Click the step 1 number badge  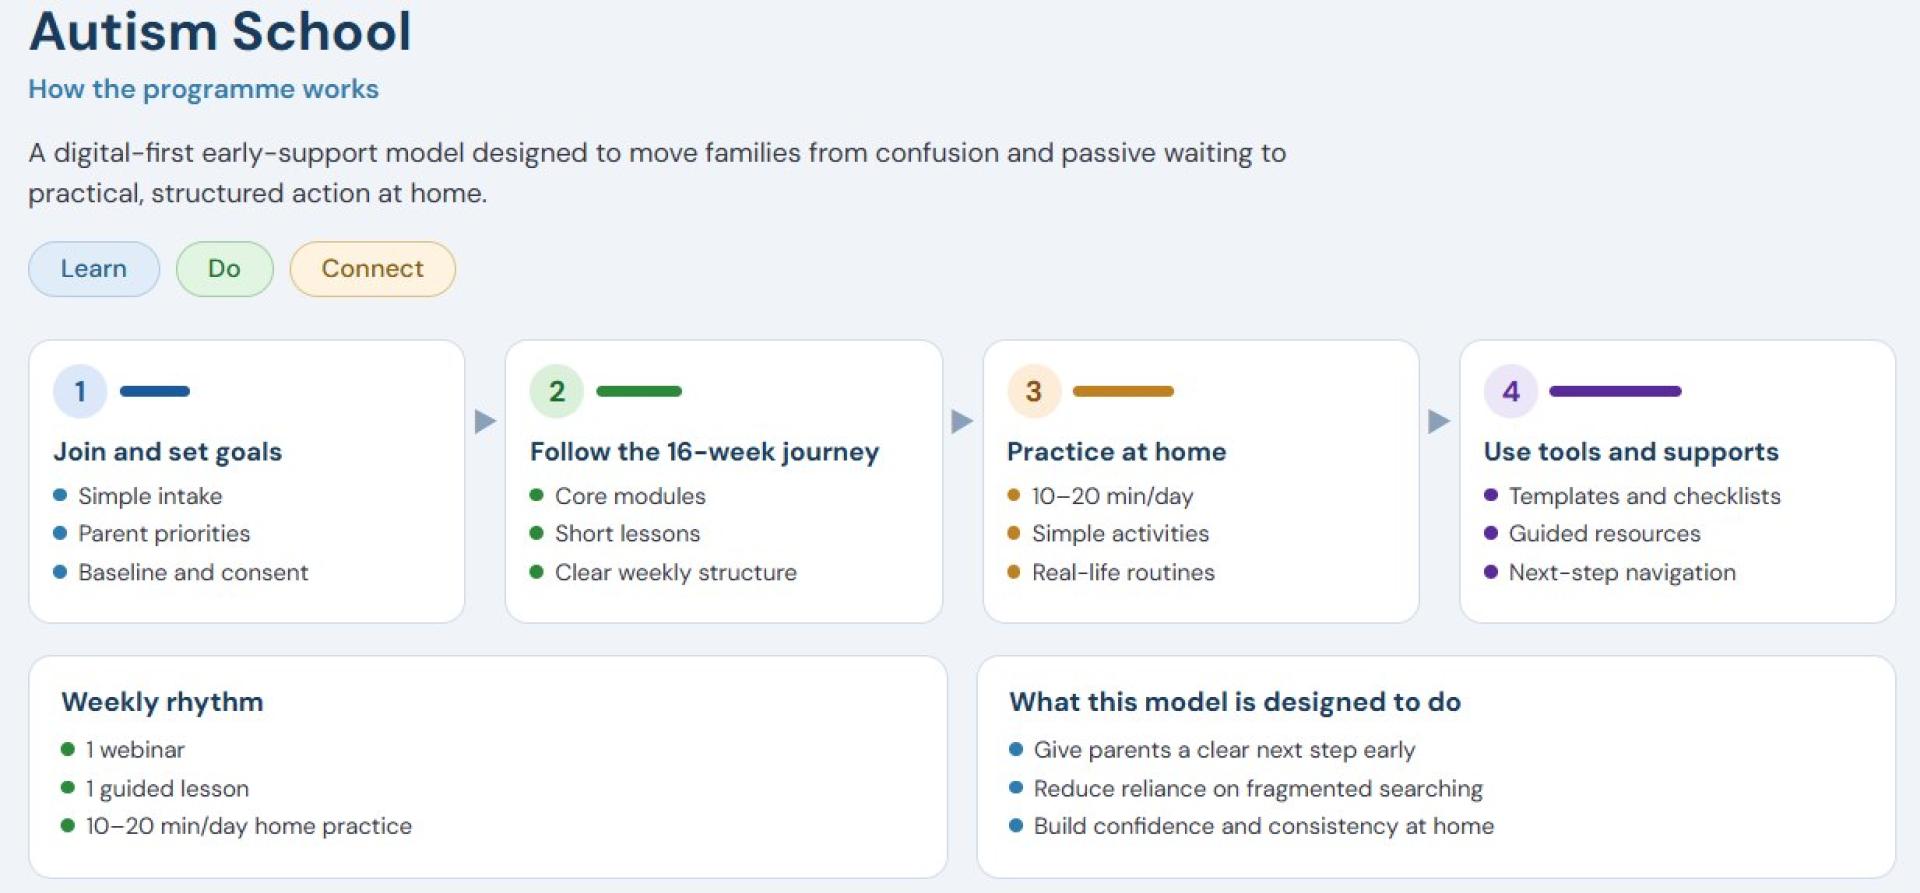pos(80,391)
